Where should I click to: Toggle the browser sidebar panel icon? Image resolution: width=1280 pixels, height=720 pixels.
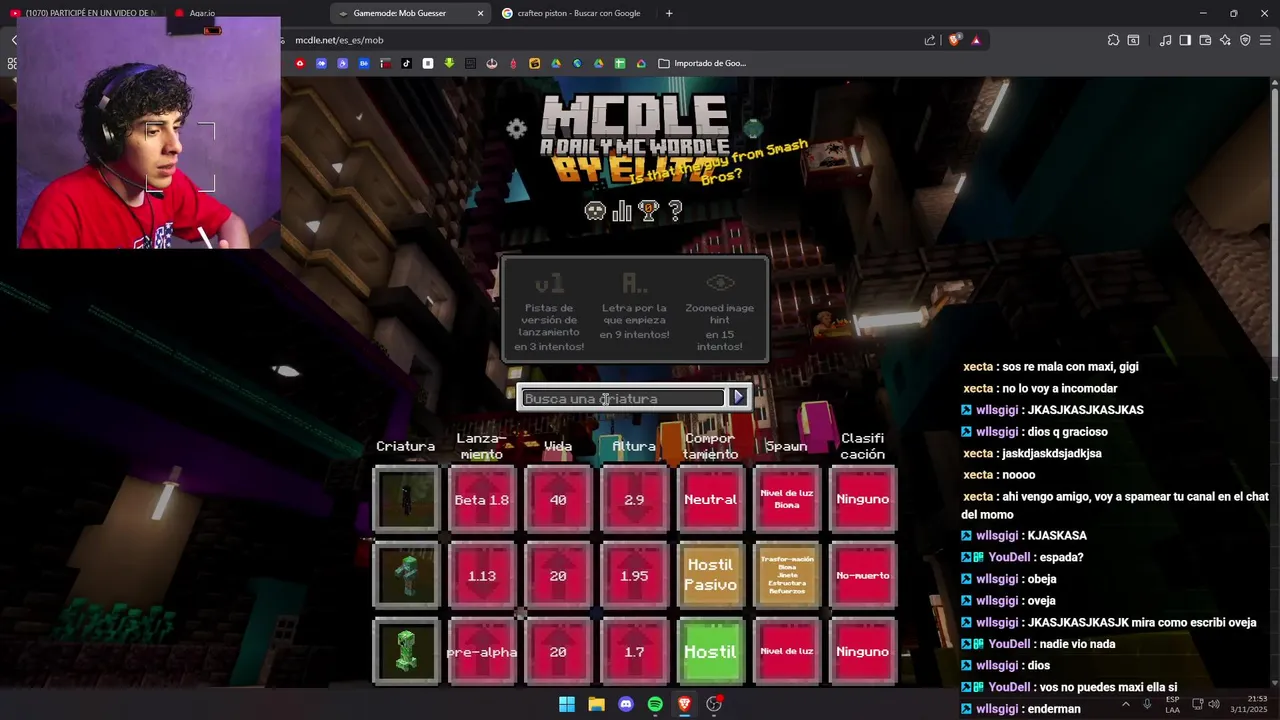[1185, 40]
